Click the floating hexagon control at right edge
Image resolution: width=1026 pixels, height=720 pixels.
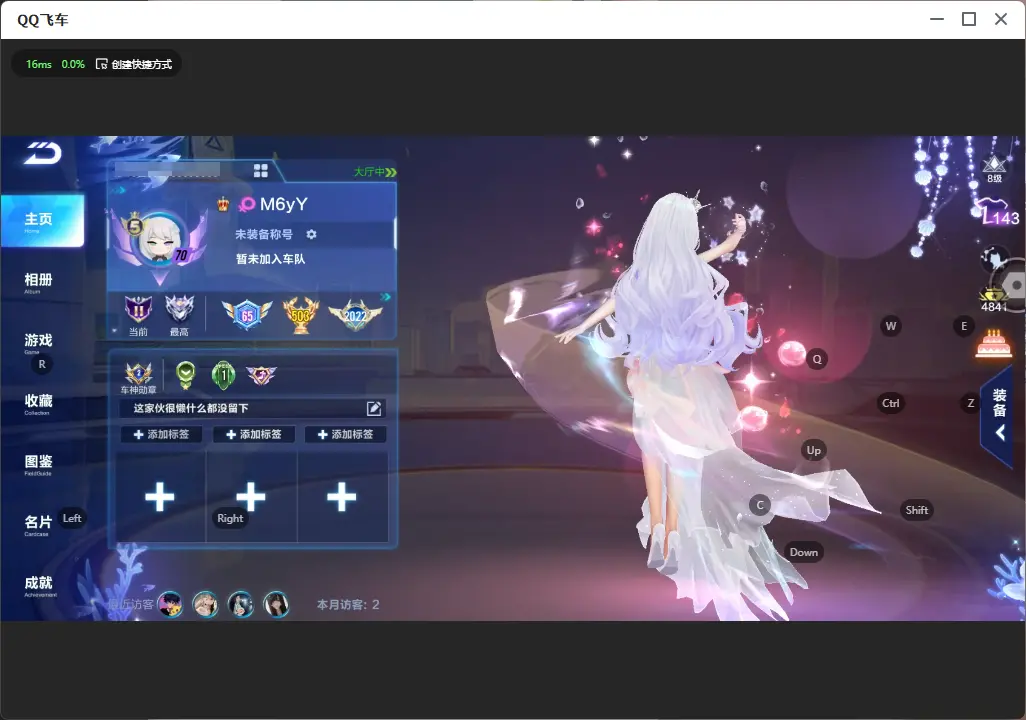[1014, 285]
